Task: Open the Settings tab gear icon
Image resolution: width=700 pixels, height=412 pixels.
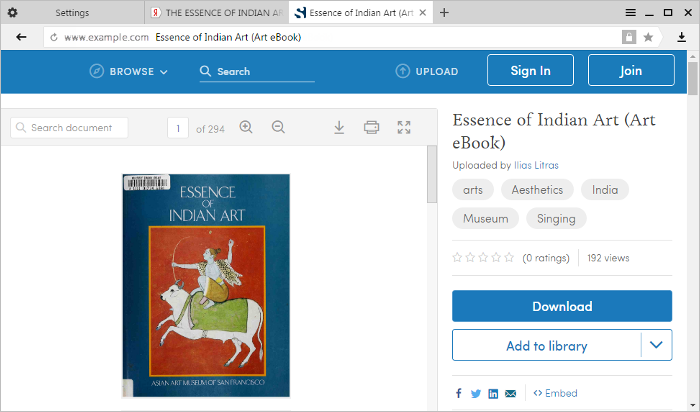Action: (12, 12)
